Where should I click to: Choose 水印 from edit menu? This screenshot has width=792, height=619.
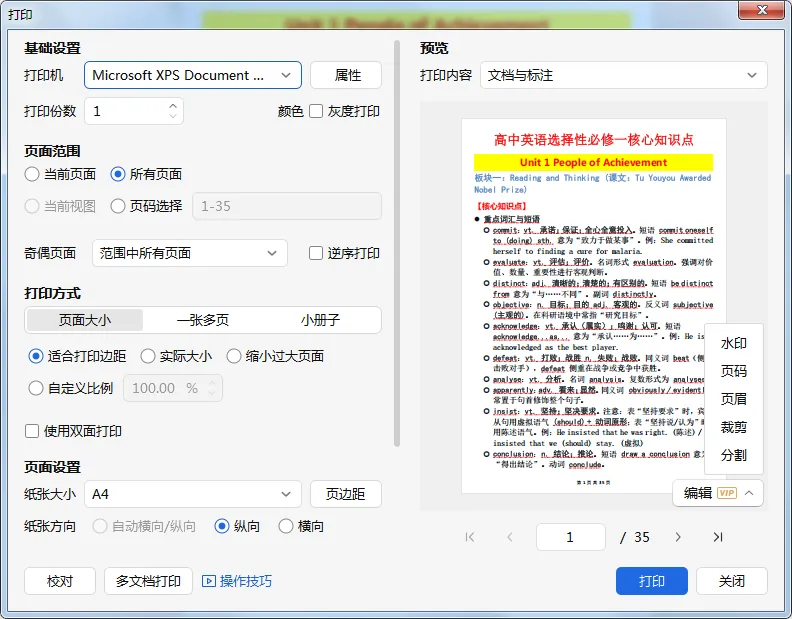[733, 344]
